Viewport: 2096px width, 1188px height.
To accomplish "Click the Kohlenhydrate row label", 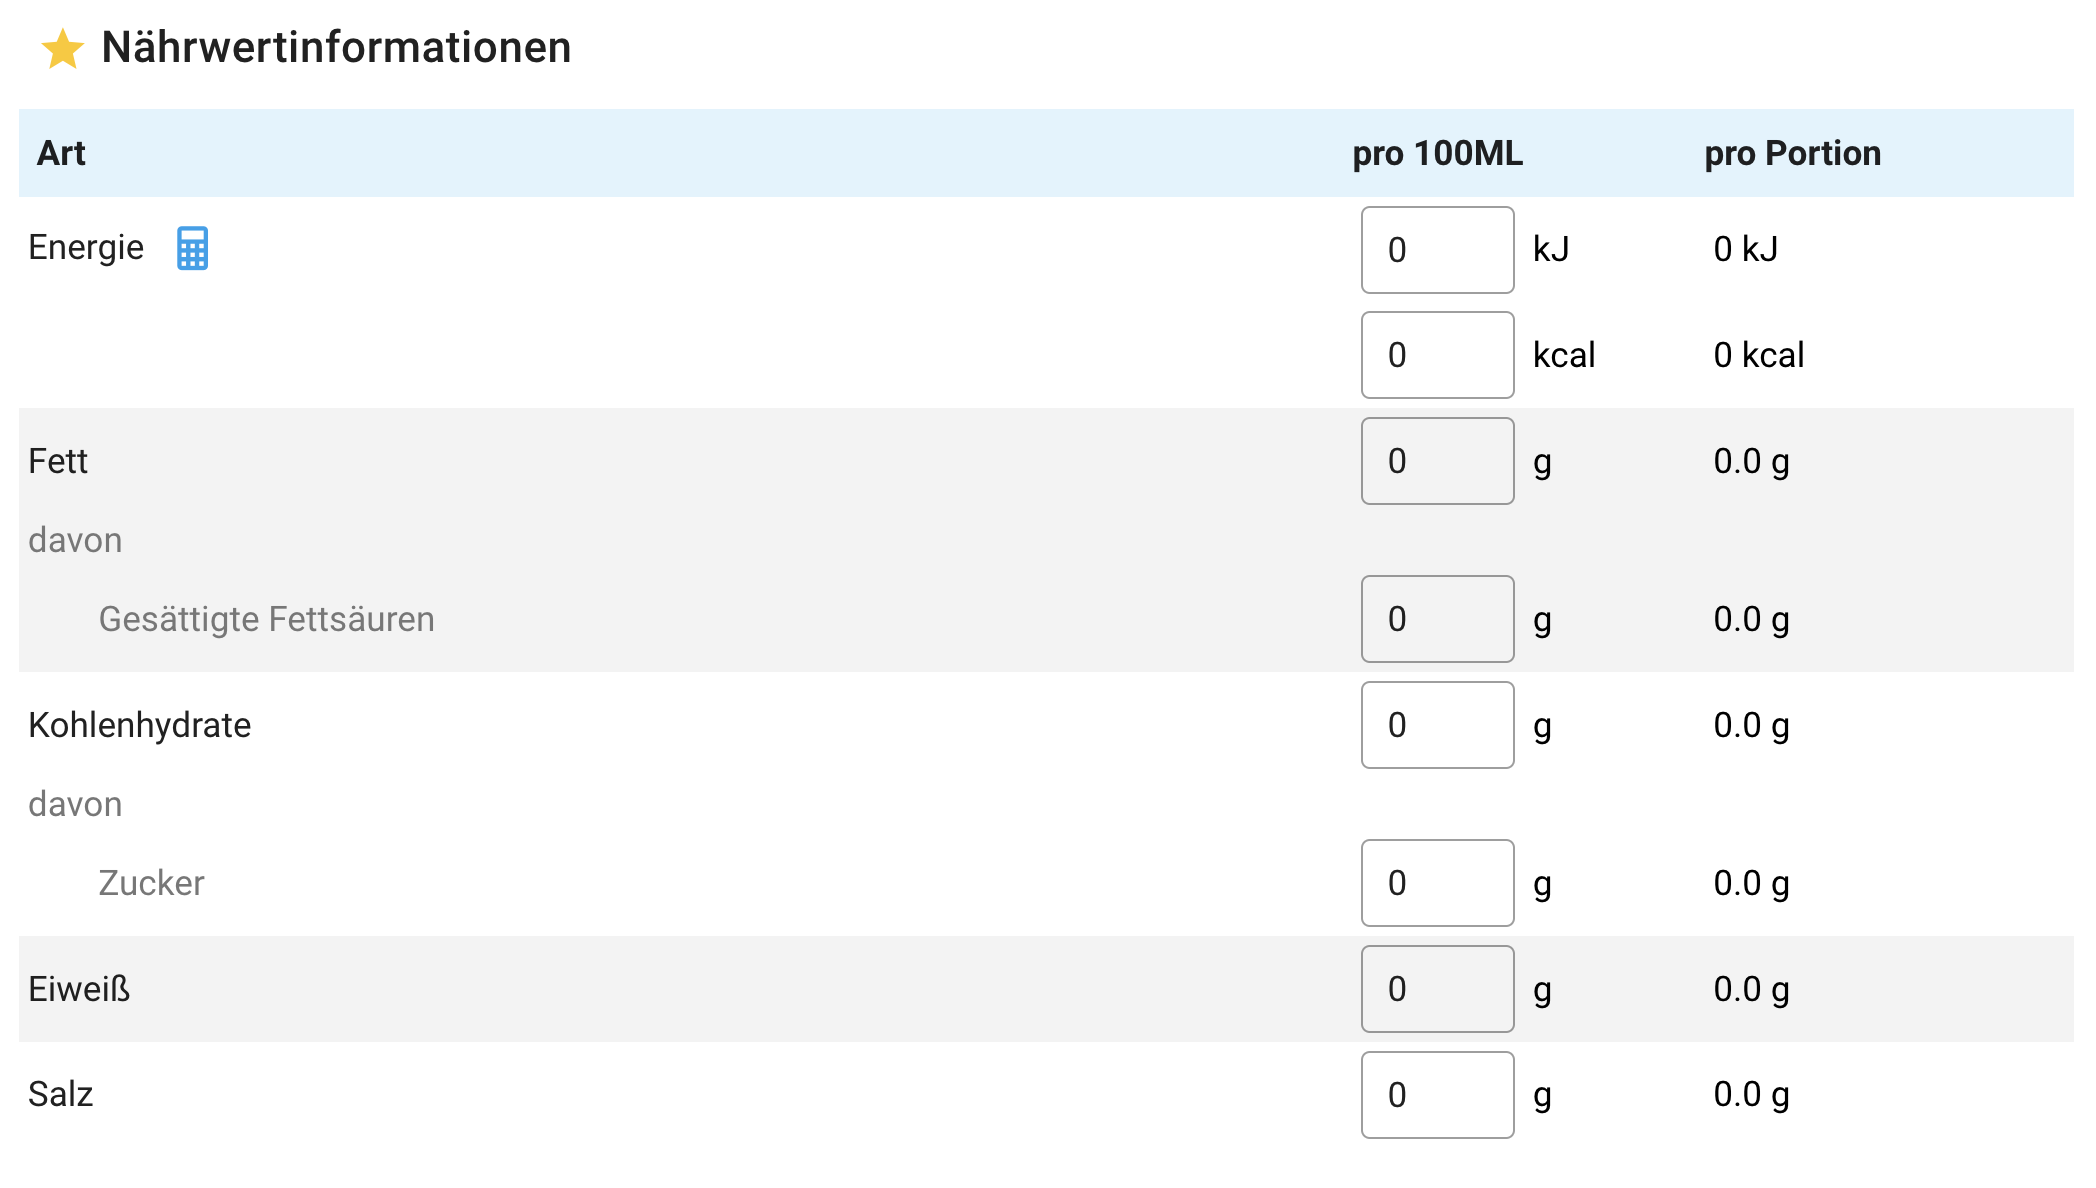I will [140, 725].
